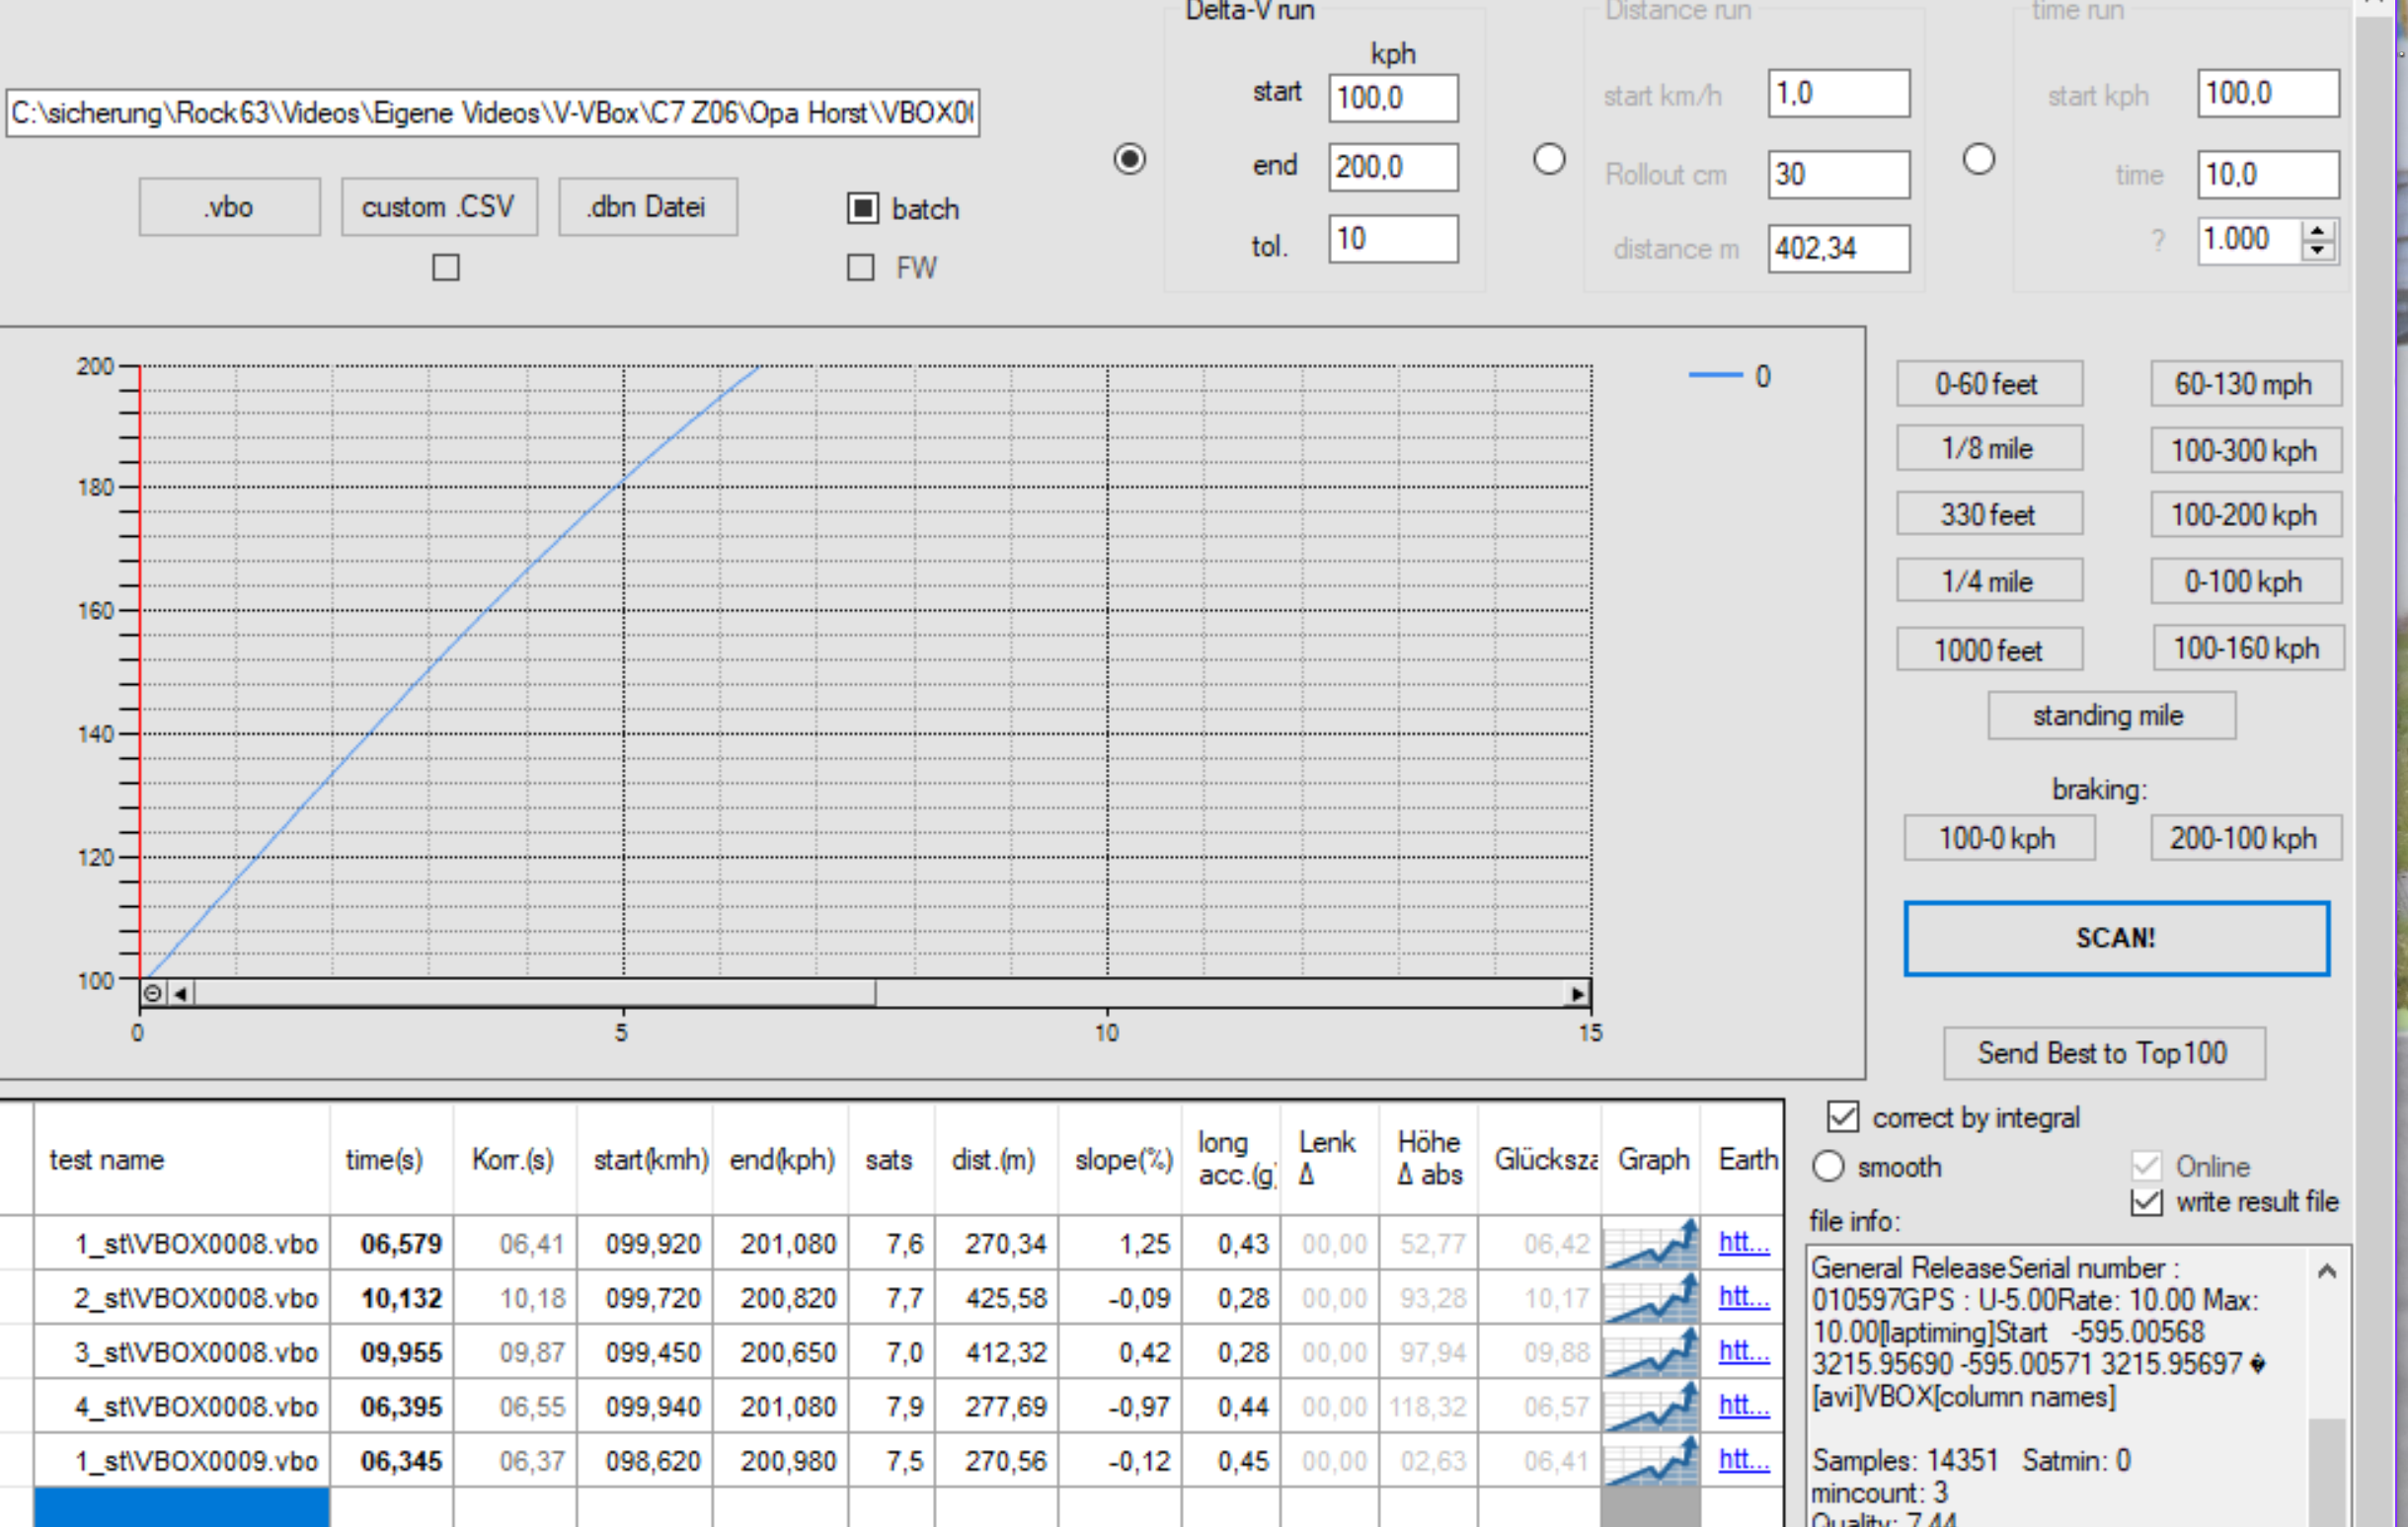Open graph icon for 2_st\VBOX0008.vbo row
Screen dimensions: 2408x1527
(x=1651, y=1298)
